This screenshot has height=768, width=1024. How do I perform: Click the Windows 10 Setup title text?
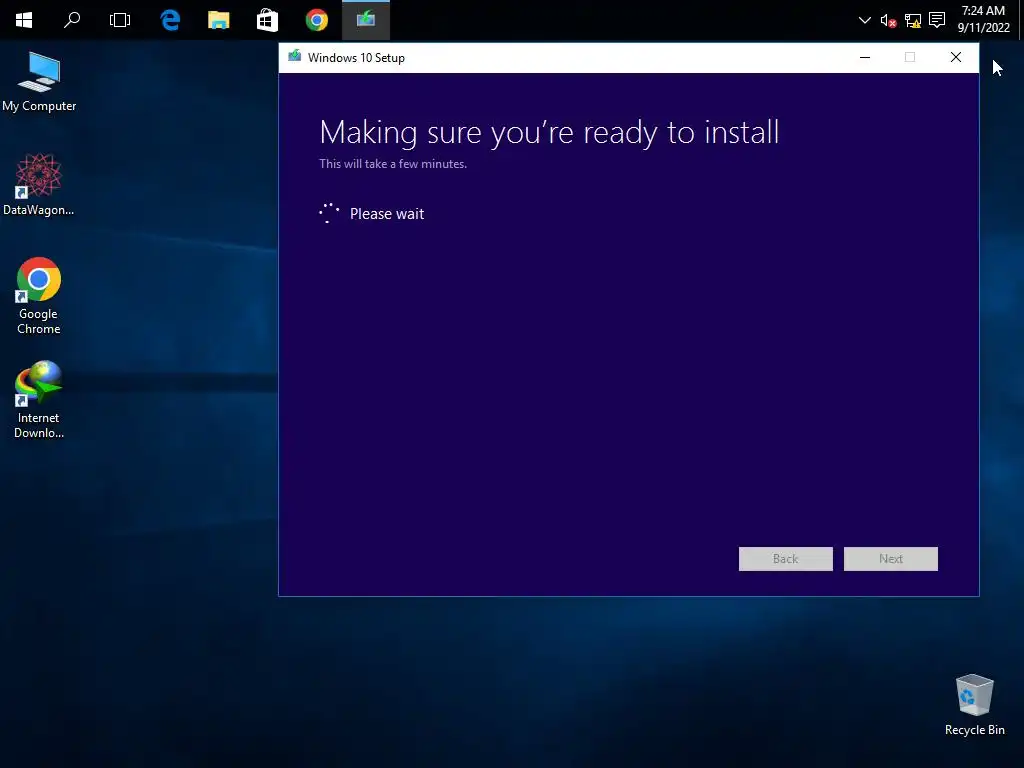[357, 57]
